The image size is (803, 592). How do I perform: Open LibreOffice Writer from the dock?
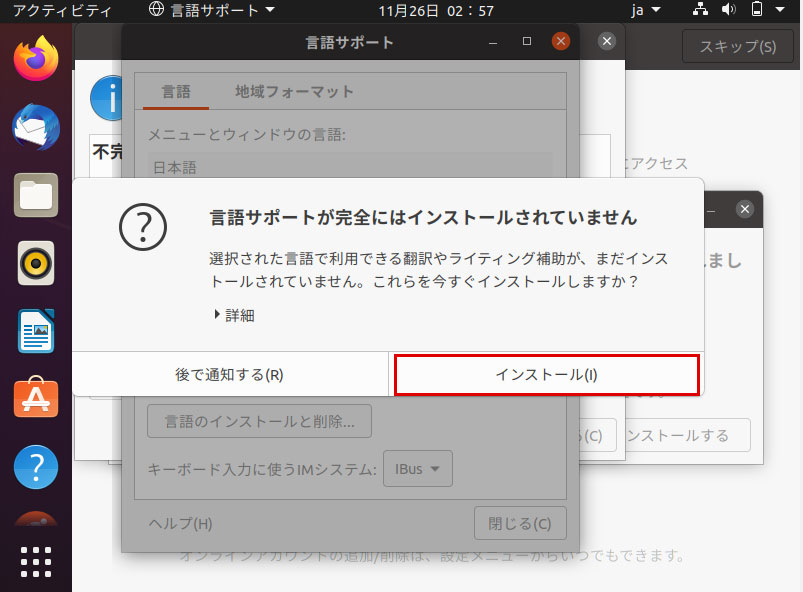tap(36, 331)
